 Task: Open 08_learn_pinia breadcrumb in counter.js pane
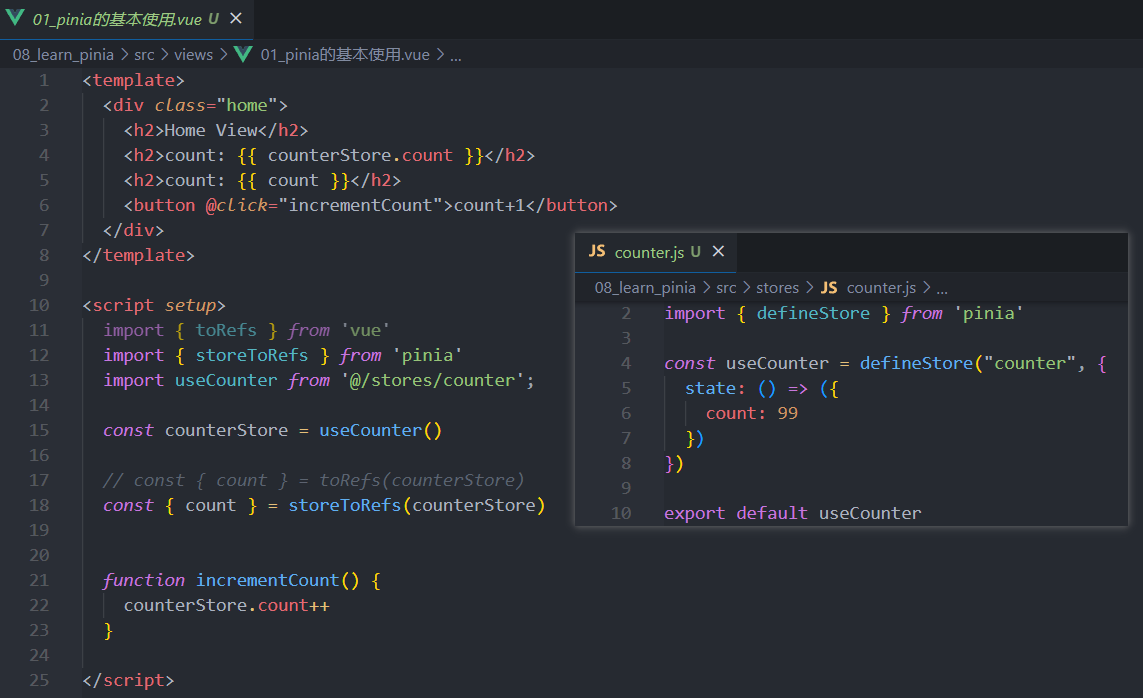tap(645, 288)
